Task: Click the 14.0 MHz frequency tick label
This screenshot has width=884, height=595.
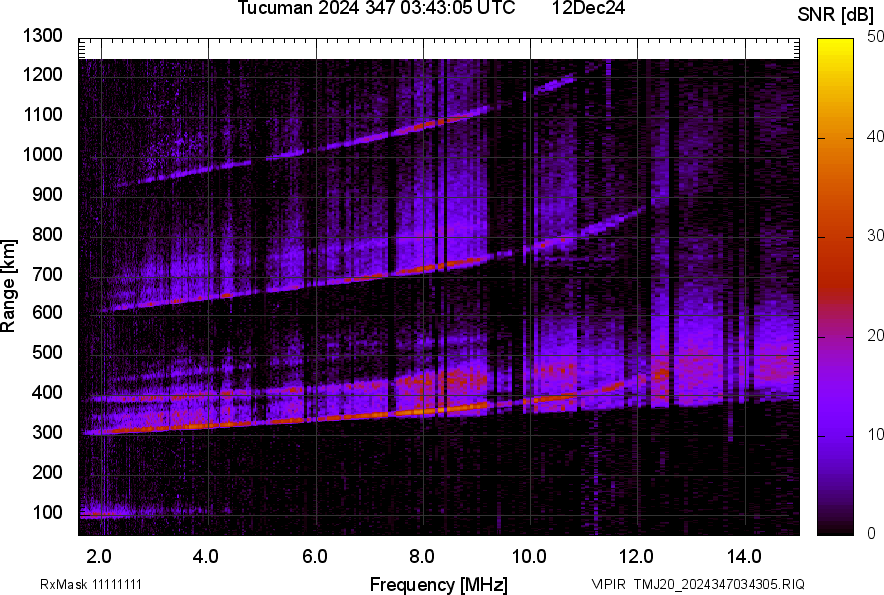Action: 743,556
